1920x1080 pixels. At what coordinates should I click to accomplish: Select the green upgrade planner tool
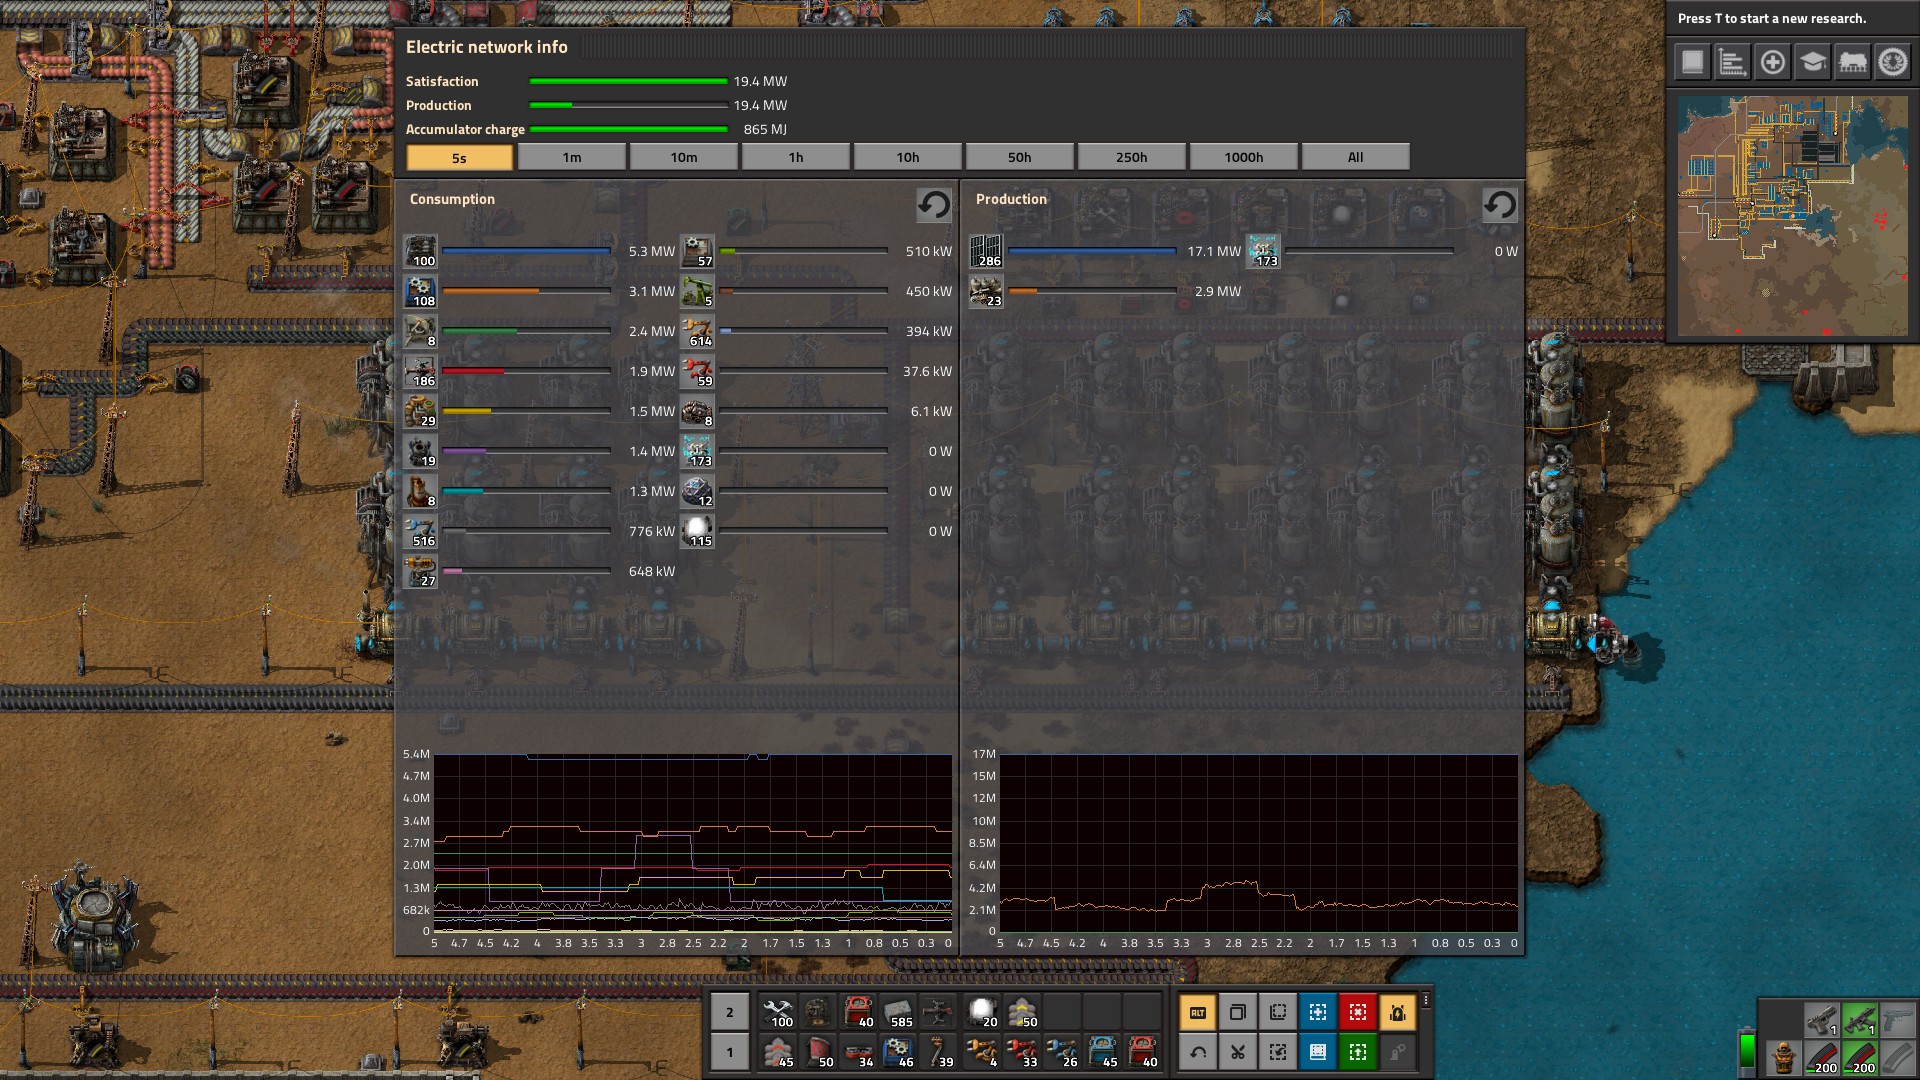point(1357,1052)
